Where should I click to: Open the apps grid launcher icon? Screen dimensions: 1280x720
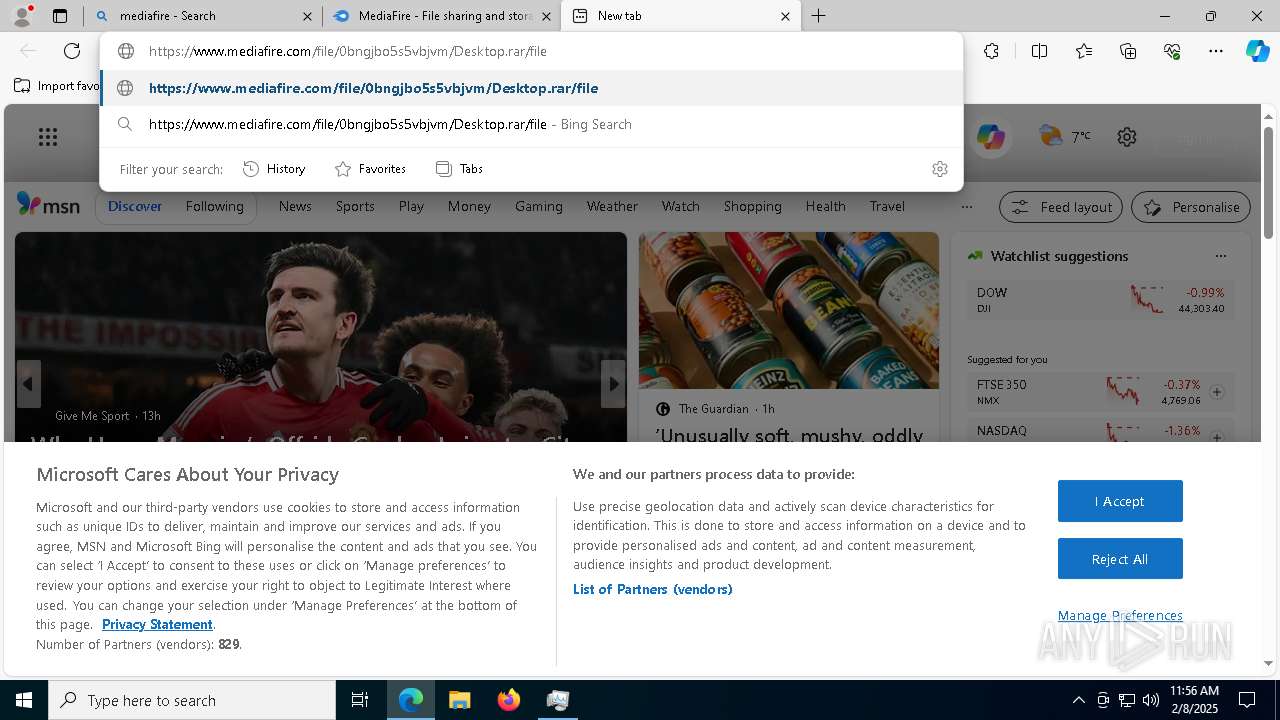[48, 137]
